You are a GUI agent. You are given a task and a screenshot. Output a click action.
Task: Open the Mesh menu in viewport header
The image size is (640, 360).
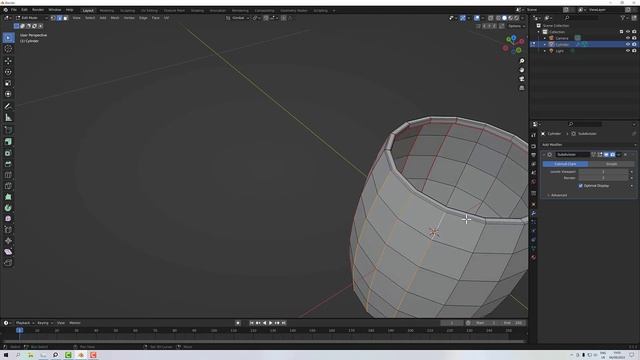tap(115, 18)
